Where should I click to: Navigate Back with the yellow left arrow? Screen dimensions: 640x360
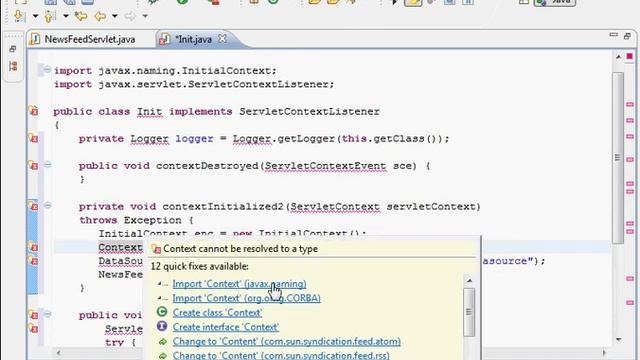[100, 16]
